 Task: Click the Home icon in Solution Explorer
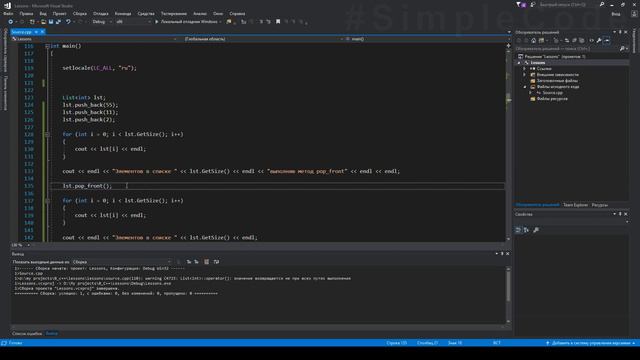click(x=533, y=40)
